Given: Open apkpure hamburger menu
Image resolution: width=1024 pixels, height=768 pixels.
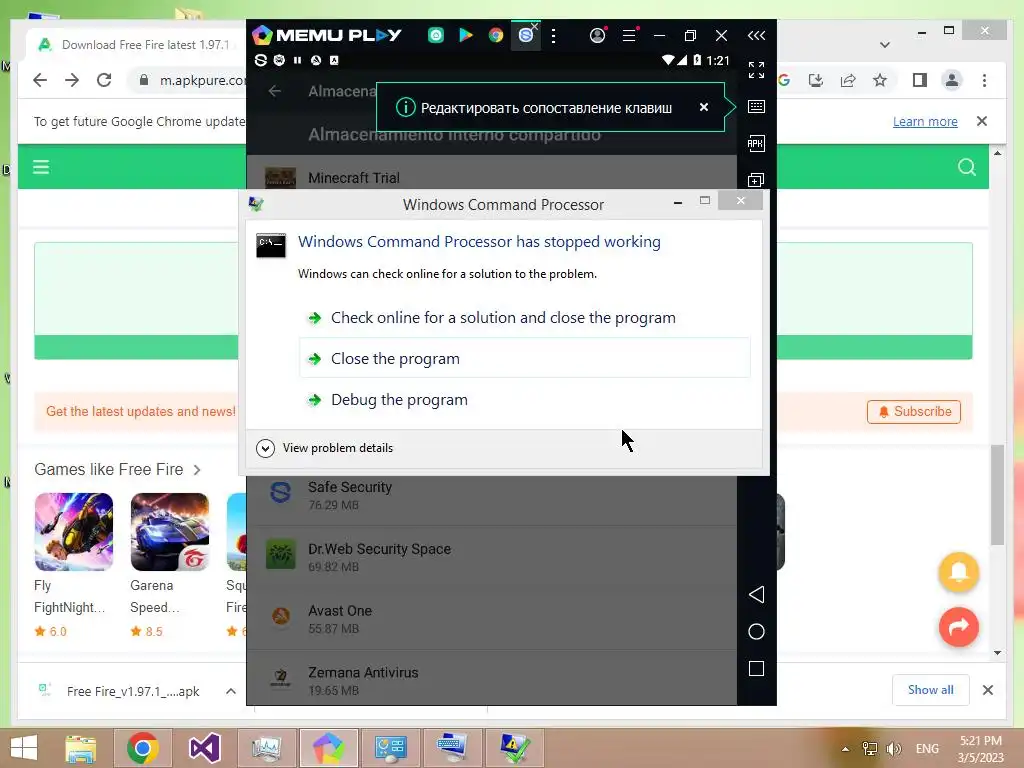Looking at the screenshot, I should [x=41, y=167].
